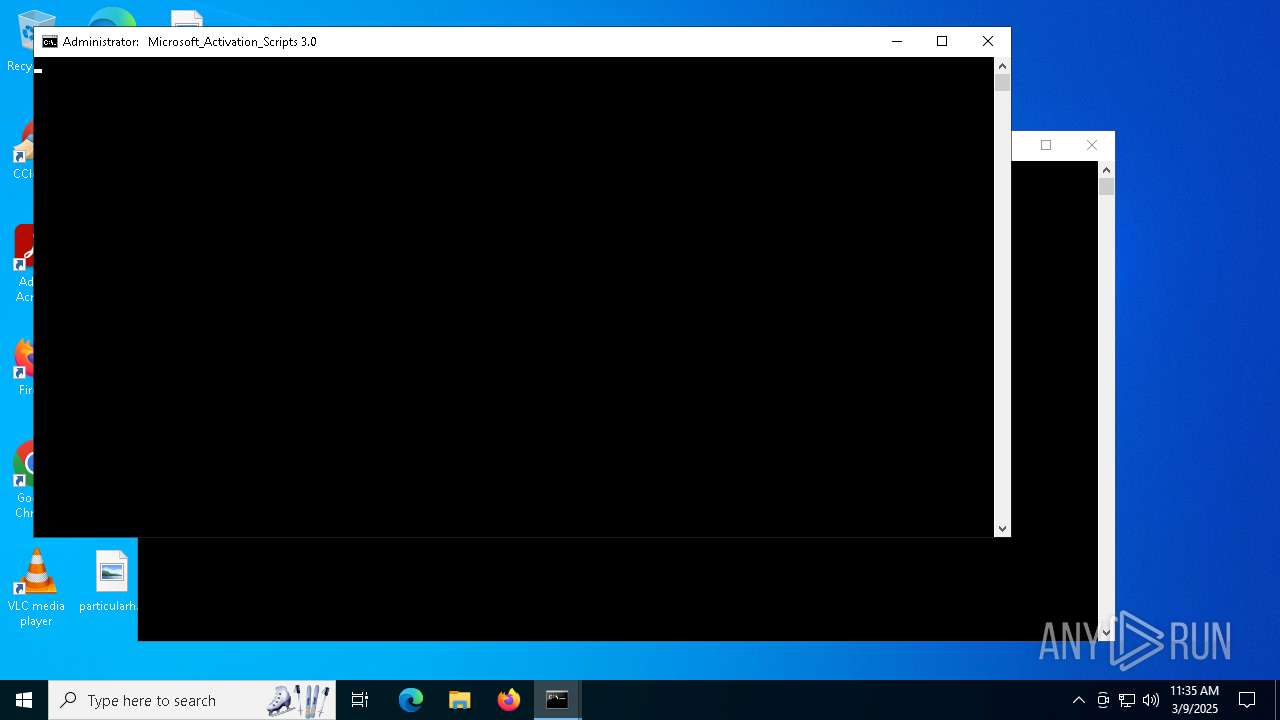Show hidden system tray icons

[1078, 700]
